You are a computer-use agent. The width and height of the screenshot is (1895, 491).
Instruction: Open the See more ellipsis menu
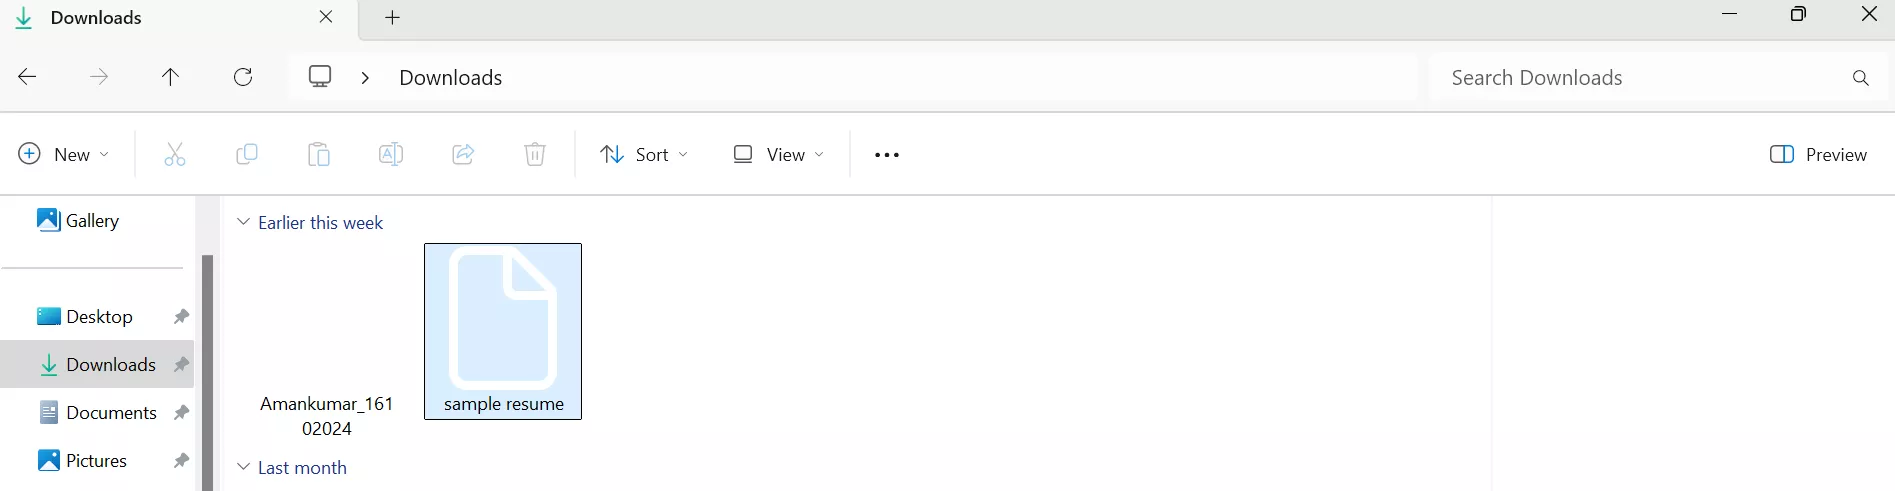pyautogui.click(x=887, y=154)
